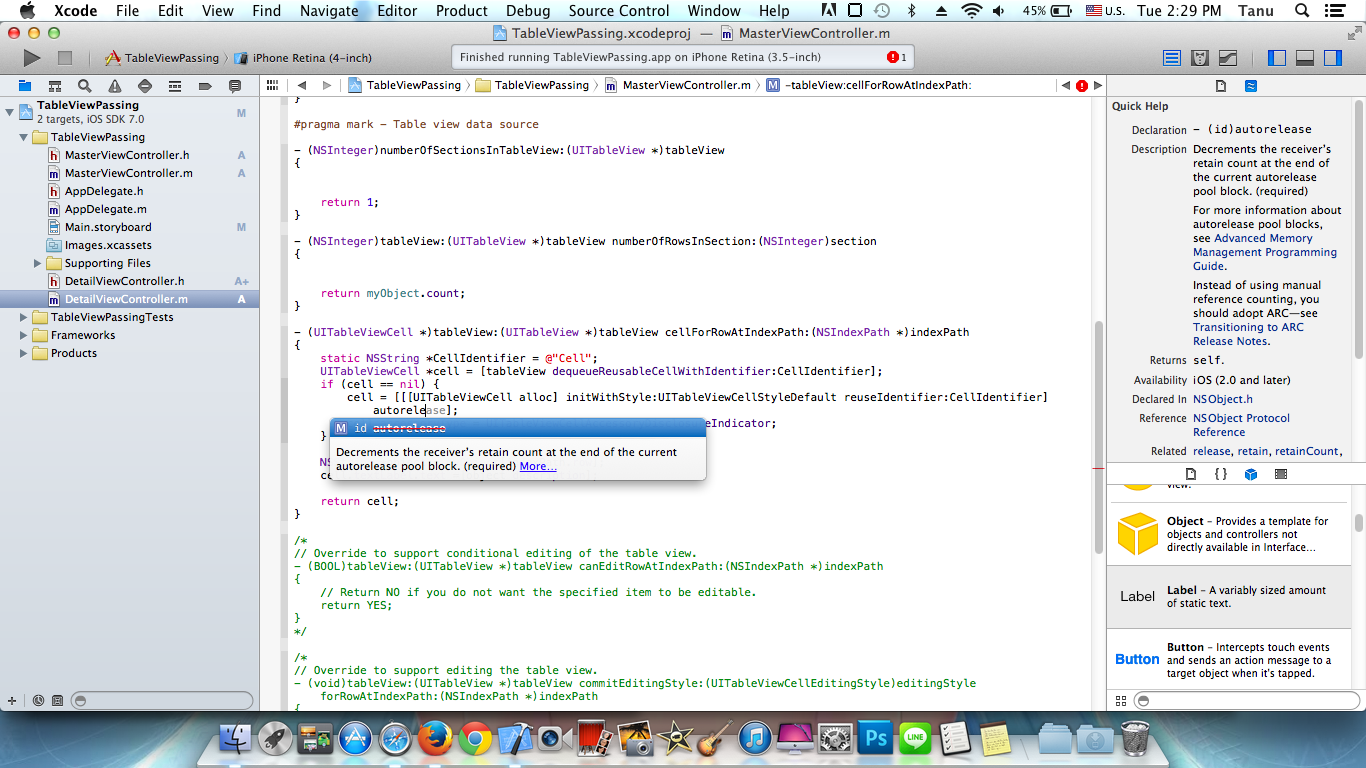1366x768 pixels.
Task: Select the autorelease completion suggestion
Action: point(518,428)
